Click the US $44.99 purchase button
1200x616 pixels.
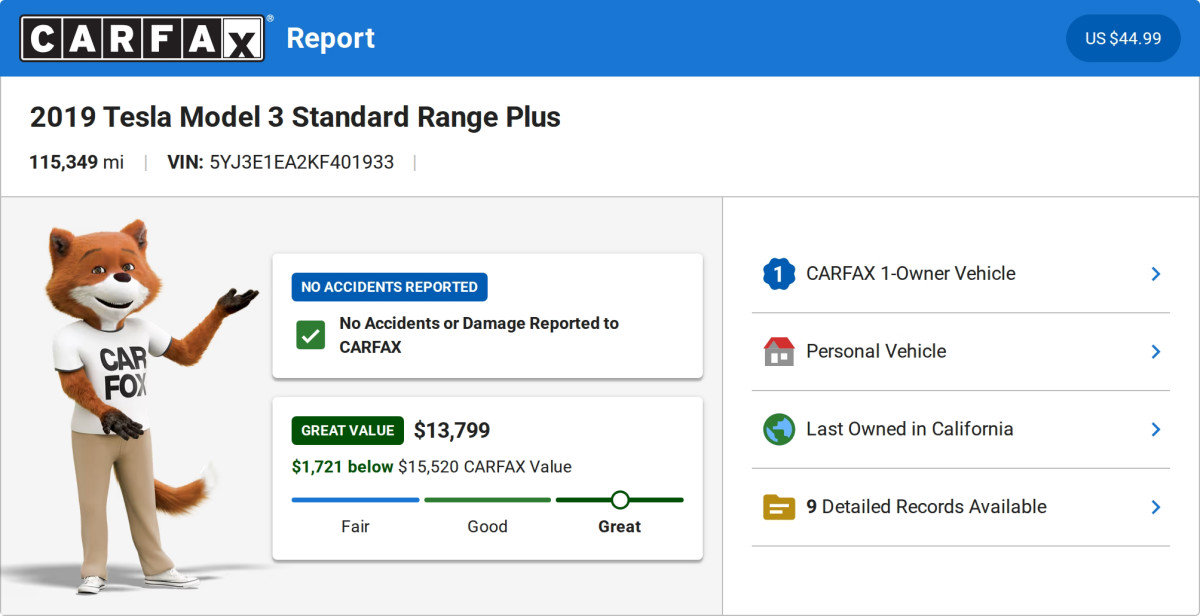1123,38
